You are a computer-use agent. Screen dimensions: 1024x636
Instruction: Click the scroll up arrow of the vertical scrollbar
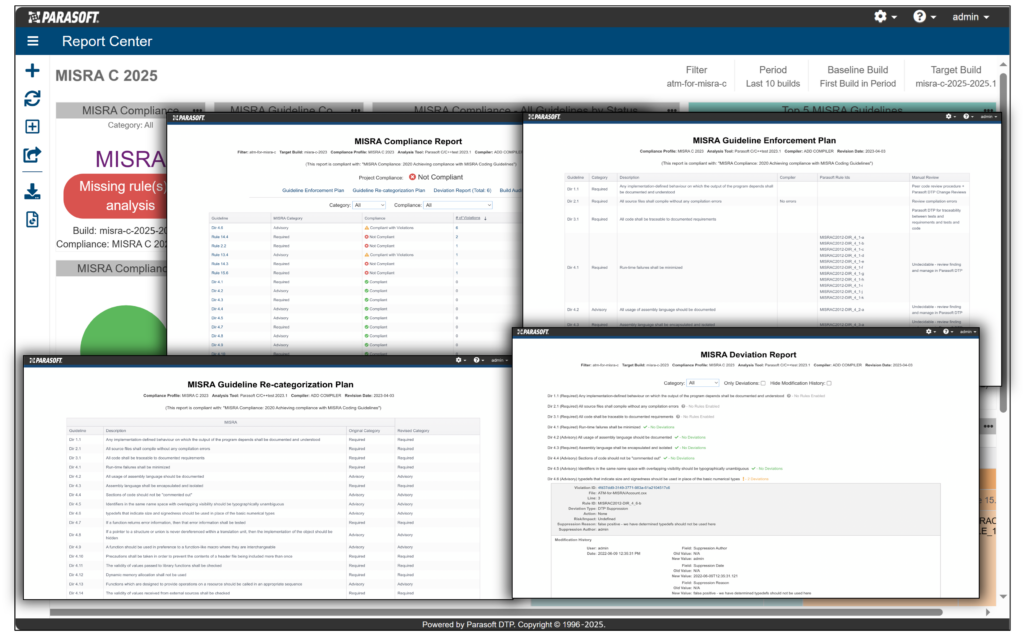point(1003,65)
